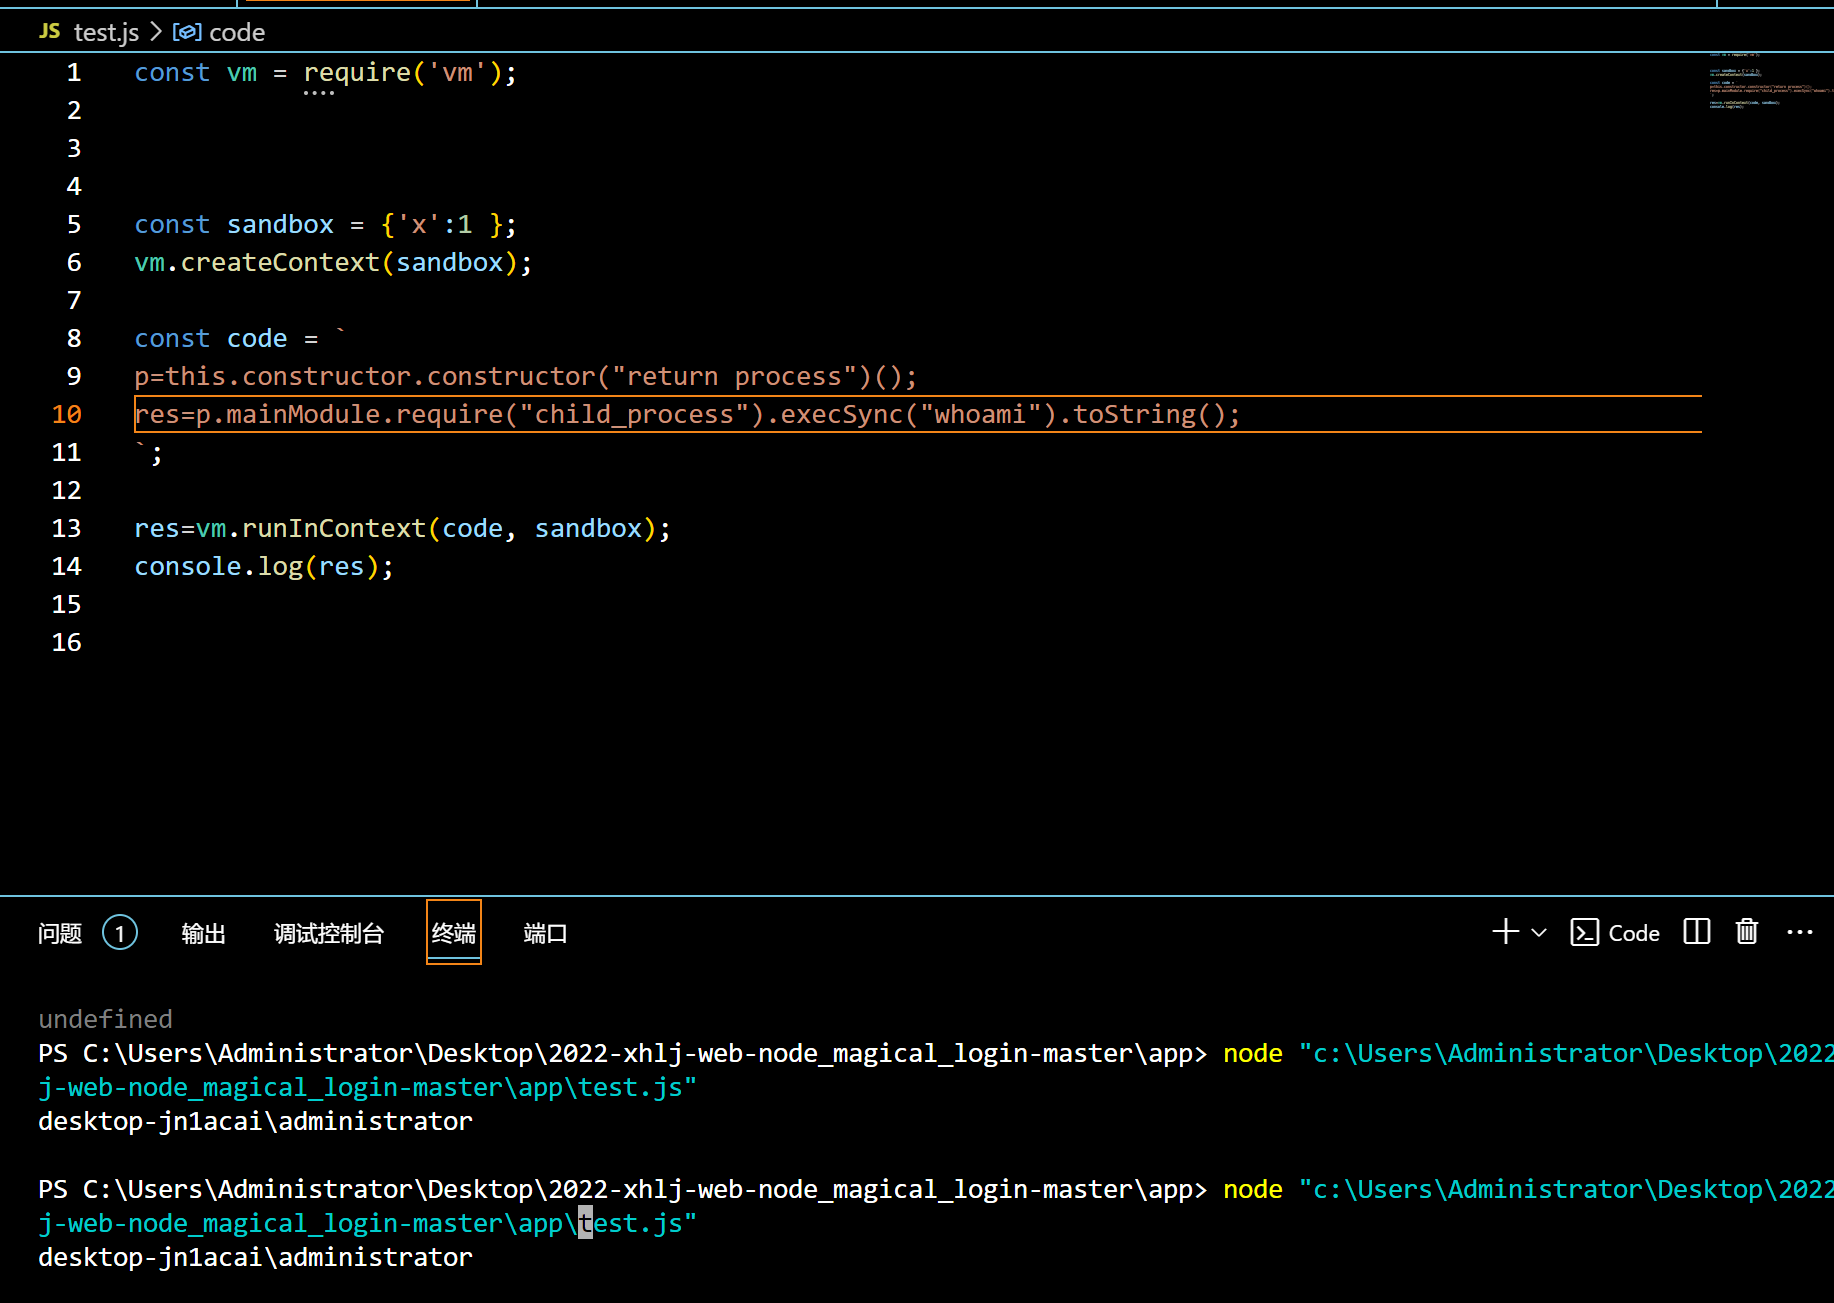Click on const sandbox declaration line
1834x1303 pixels.
pyautogui.click(x=326, y=224)
